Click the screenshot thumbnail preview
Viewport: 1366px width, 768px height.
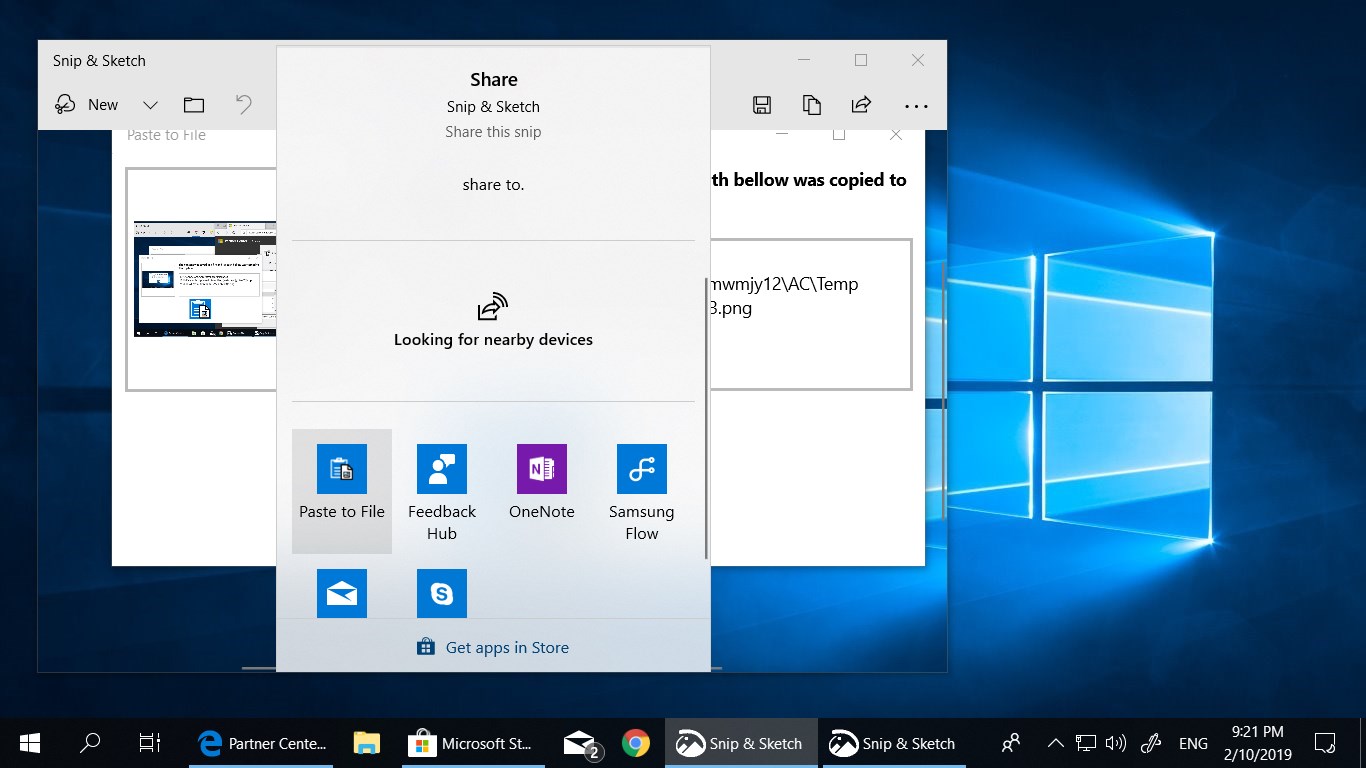(x=205, y=279)
